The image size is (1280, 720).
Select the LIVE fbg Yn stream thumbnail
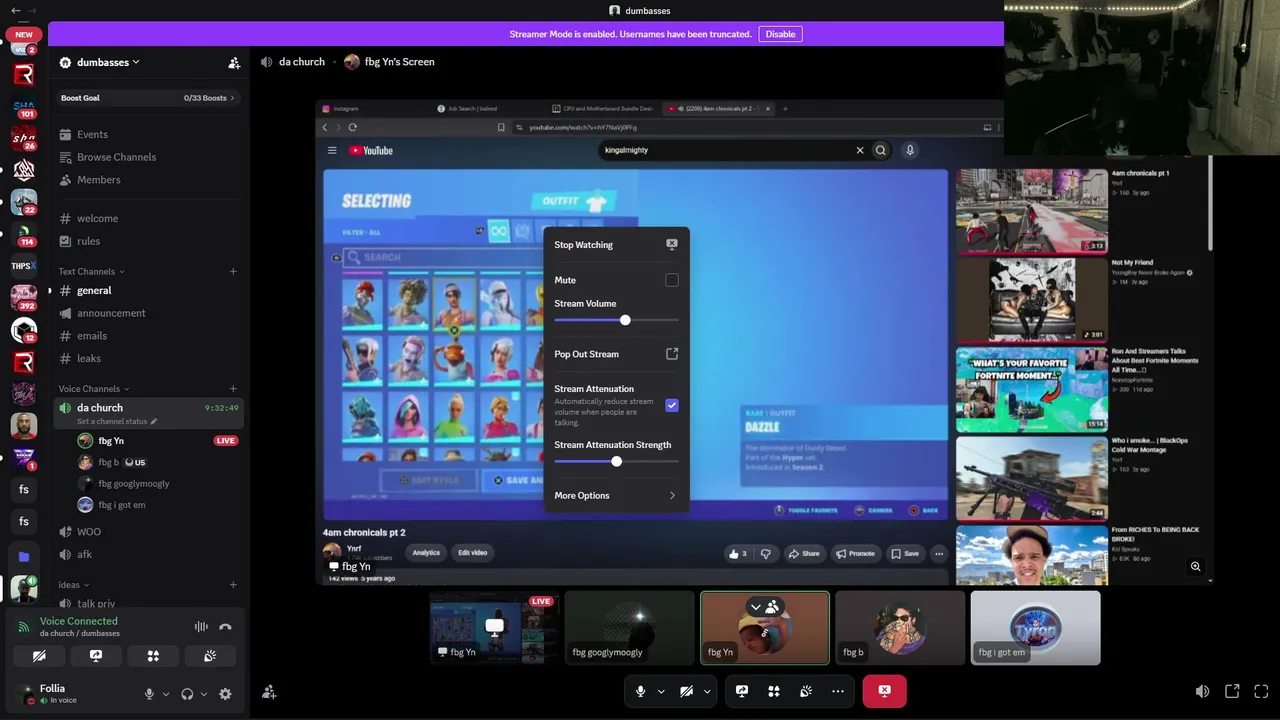[x=494, y=628]
